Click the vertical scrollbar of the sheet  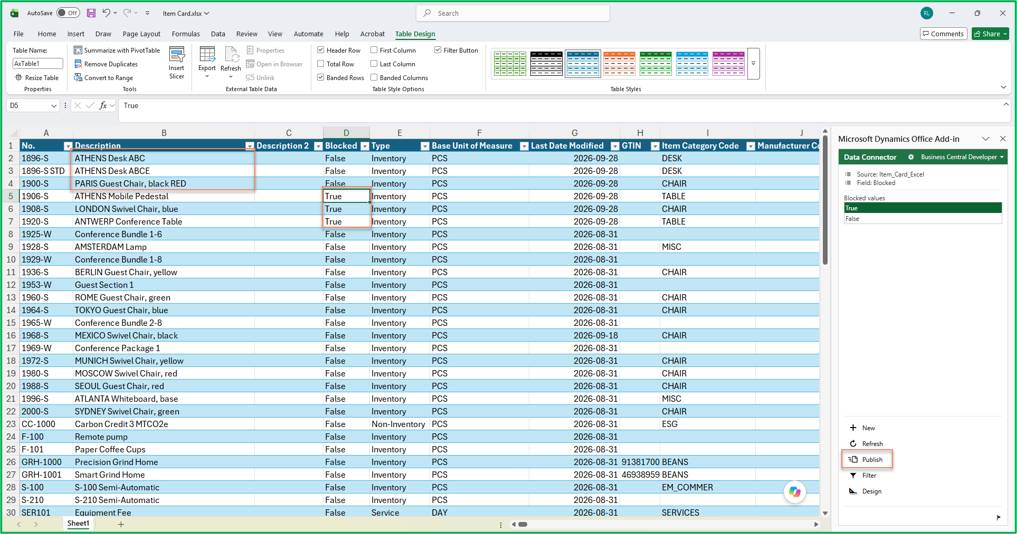click(825, 200)
